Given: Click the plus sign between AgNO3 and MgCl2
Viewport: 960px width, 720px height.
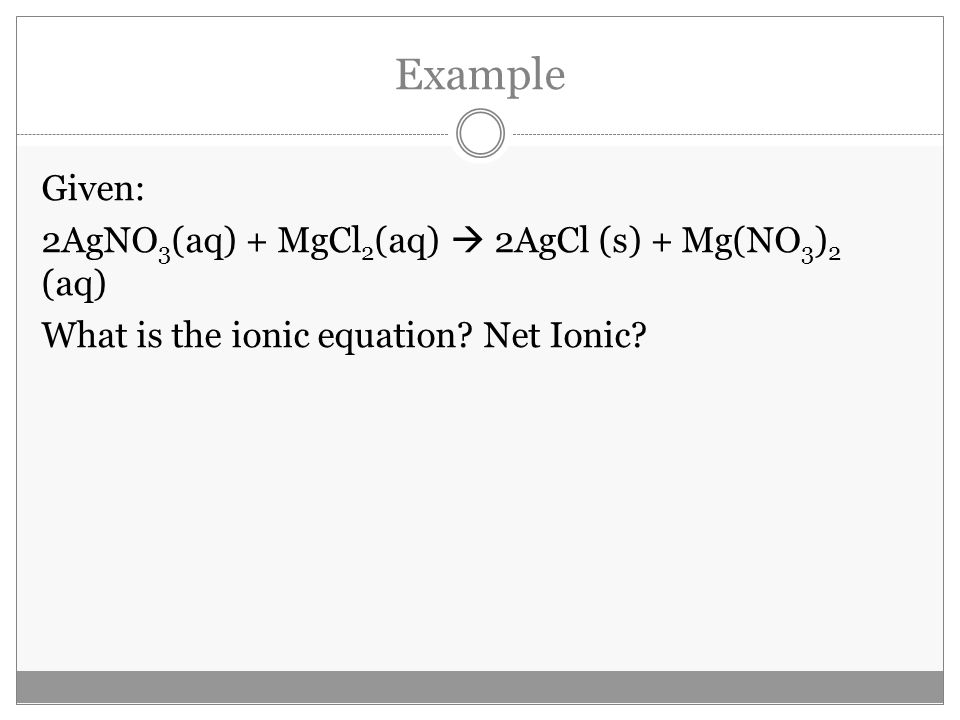Looking at the screenshot, I should coord(257,242).
